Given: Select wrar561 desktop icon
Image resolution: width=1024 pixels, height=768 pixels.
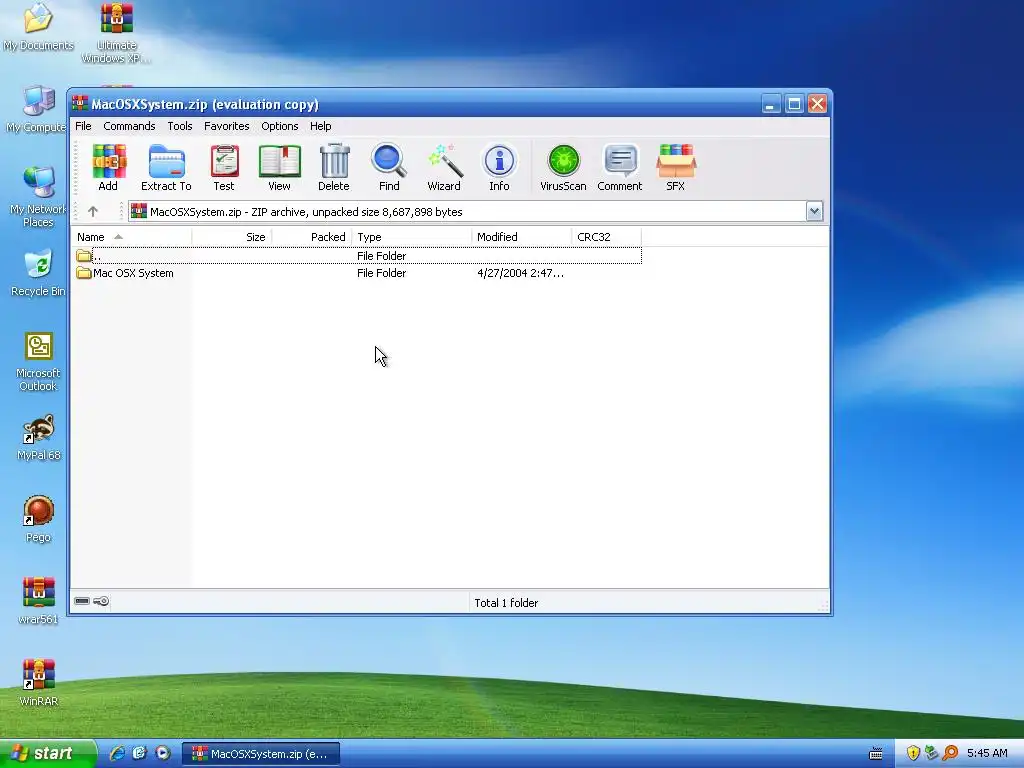Looking at the screenshot, I should [38, 601].
